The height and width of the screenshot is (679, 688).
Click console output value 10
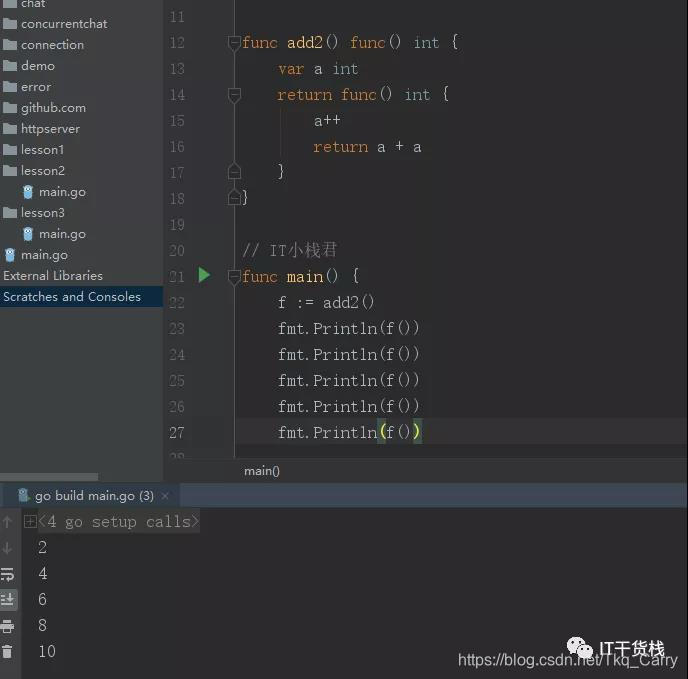(47, 651)
